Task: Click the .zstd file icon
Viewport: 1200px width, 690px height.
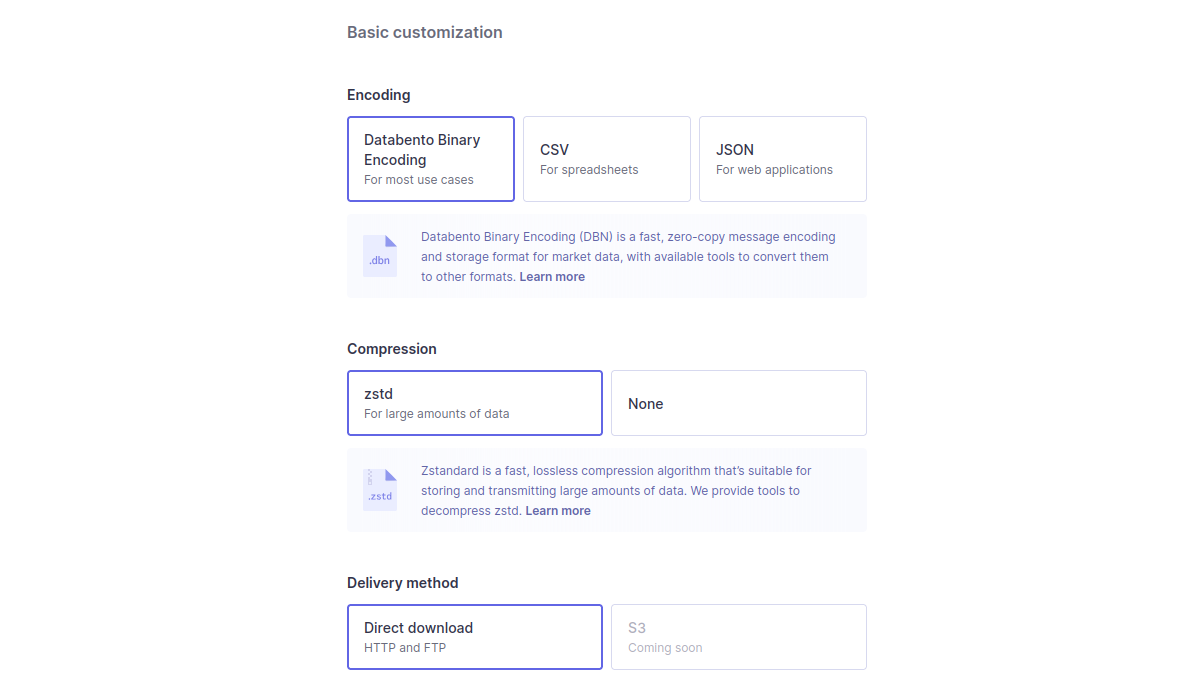Action: click(380, 490)
